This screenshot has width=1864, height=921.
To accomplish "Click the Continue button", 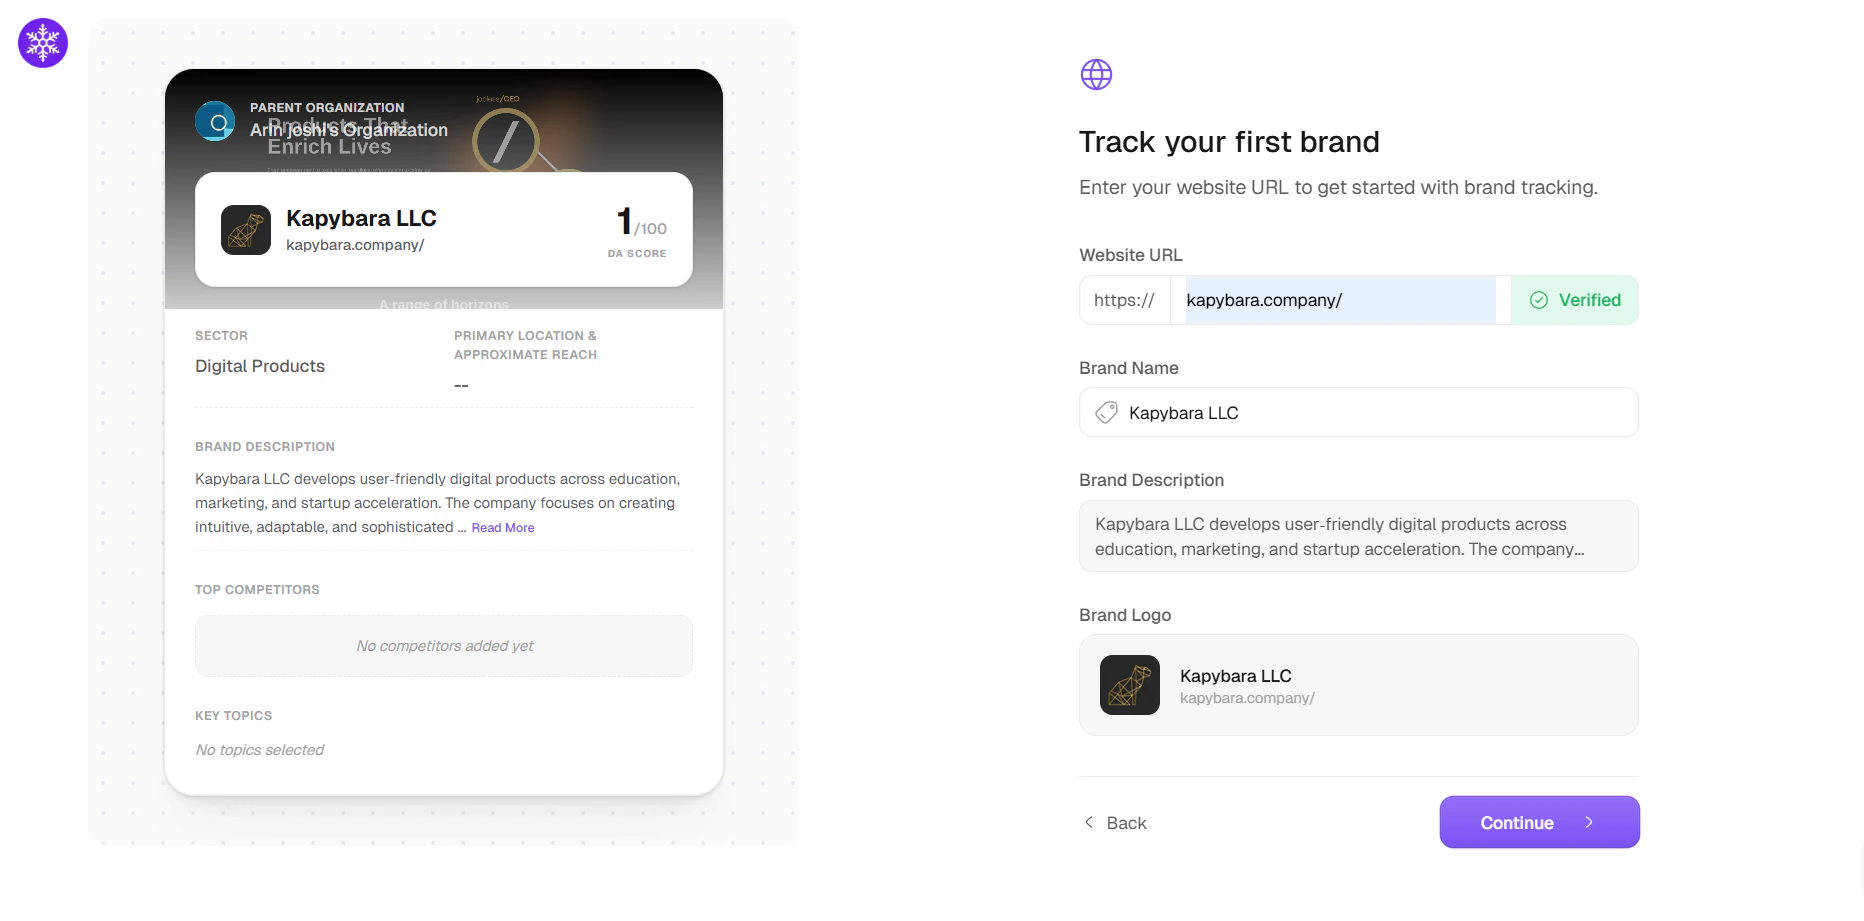I will point(1538,822).
